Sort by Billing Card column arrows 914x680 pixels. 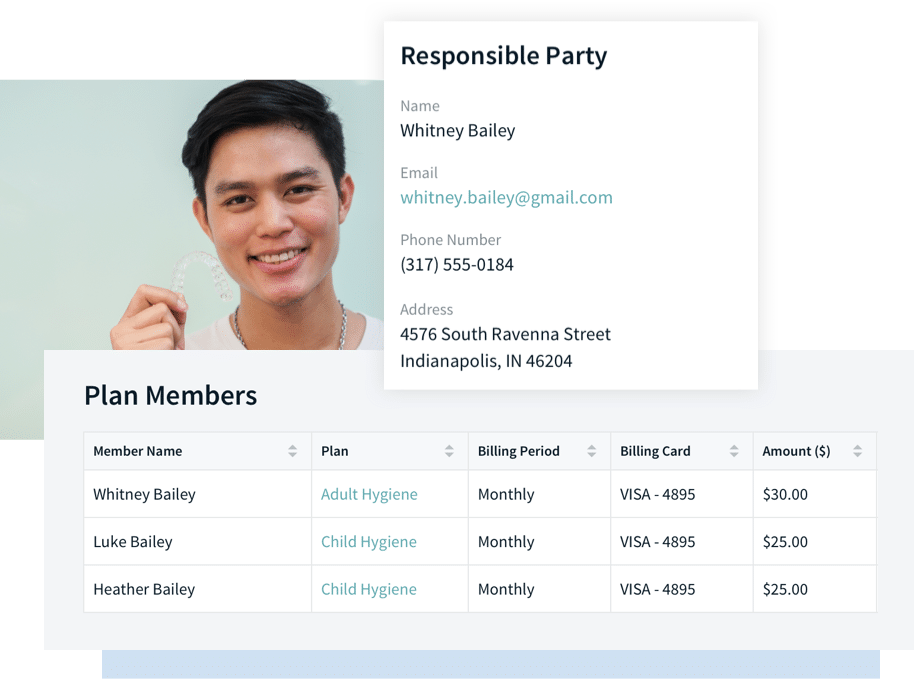point(734,451)
